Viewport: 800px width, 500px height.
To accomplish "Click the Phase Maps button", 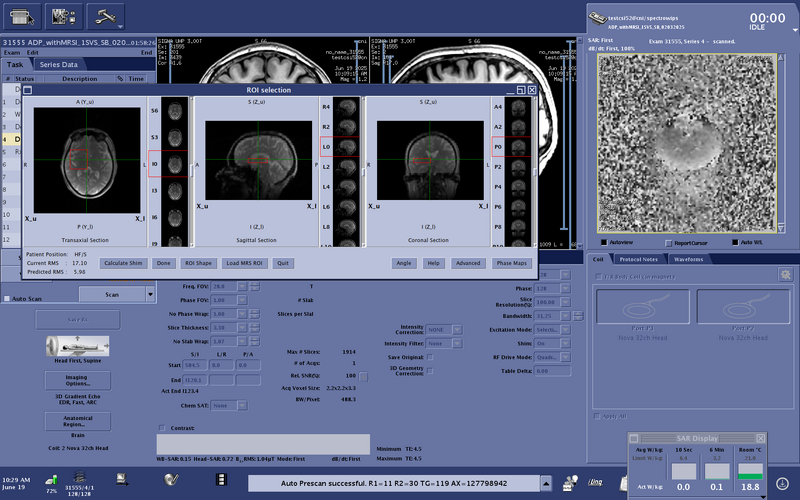I will coord(512,263).
